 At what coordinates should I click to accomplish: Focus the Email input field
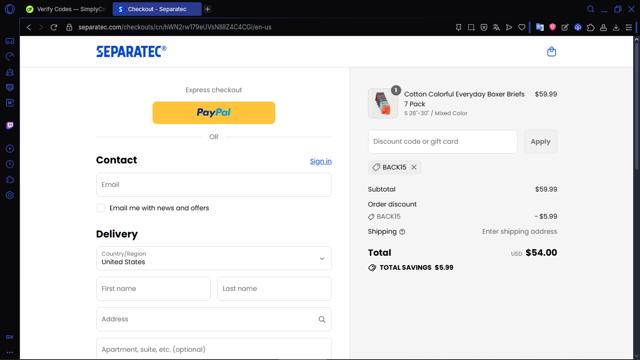pos(214,184)
